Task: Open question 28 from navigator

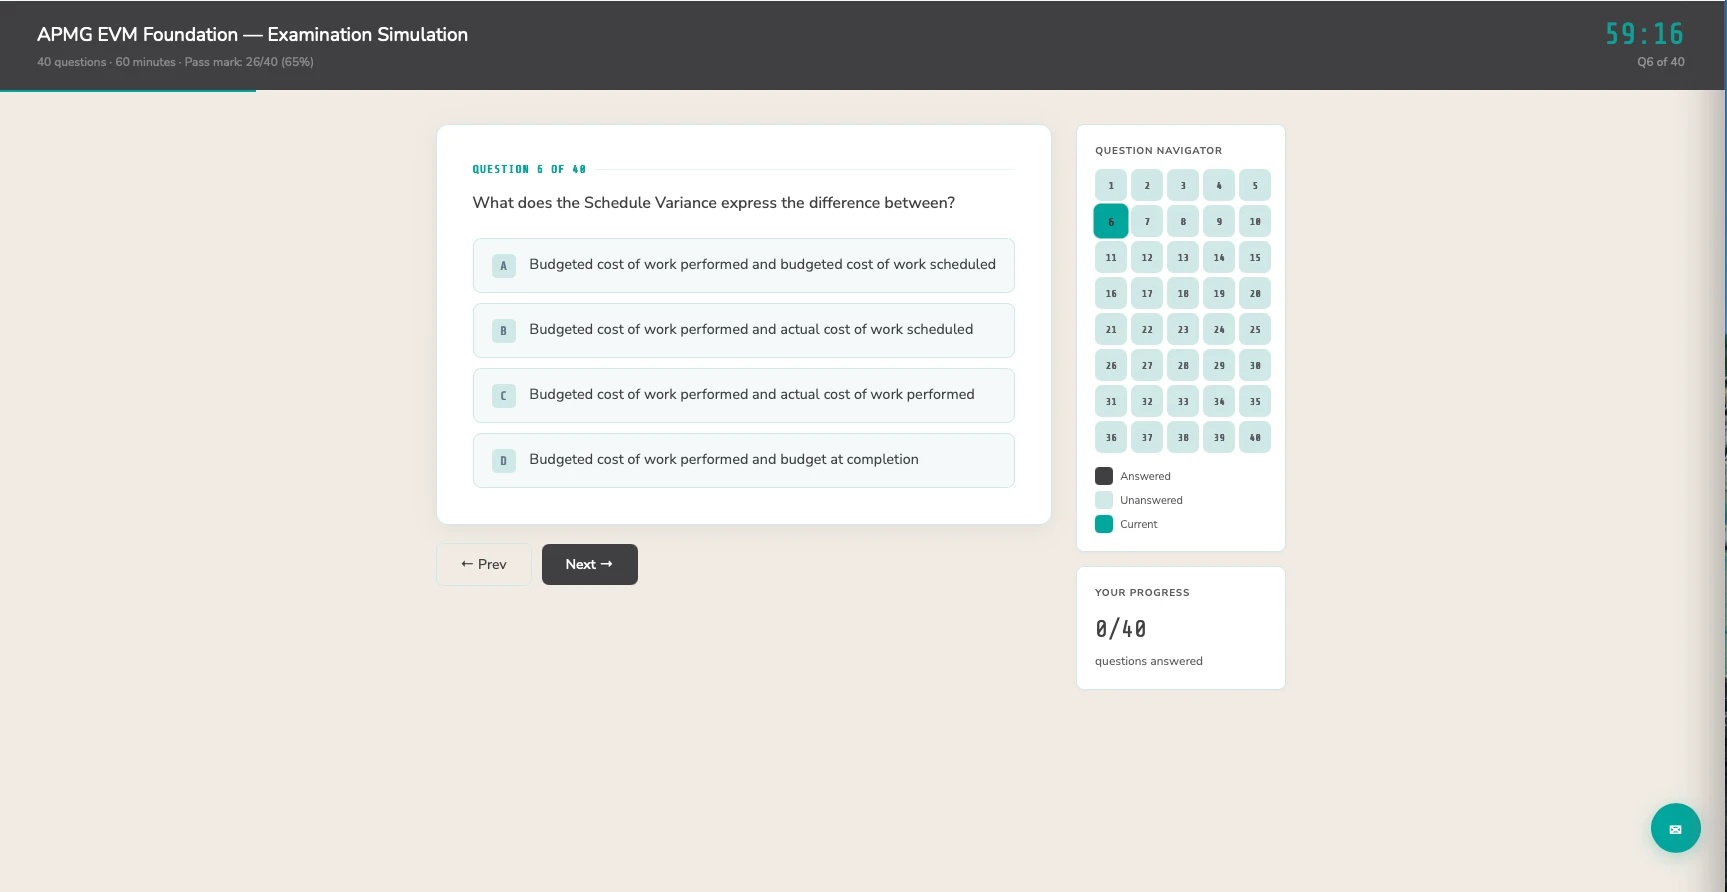Action: coord(1183,365)
